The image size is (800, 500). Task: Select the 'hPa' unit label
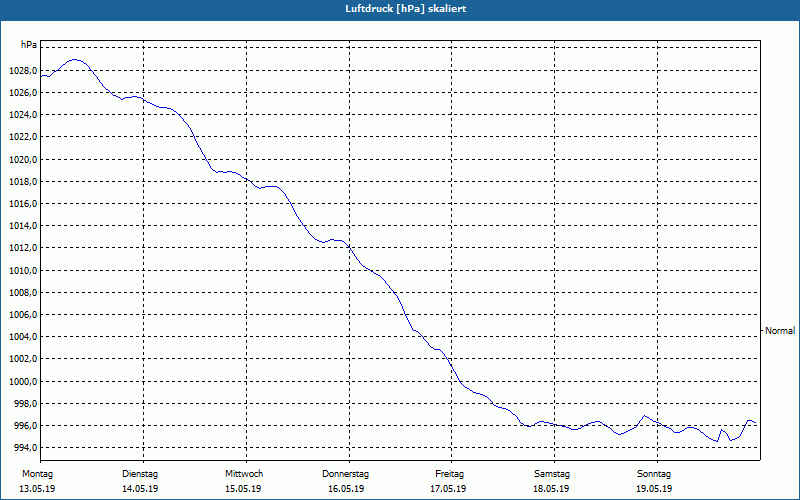29,45
